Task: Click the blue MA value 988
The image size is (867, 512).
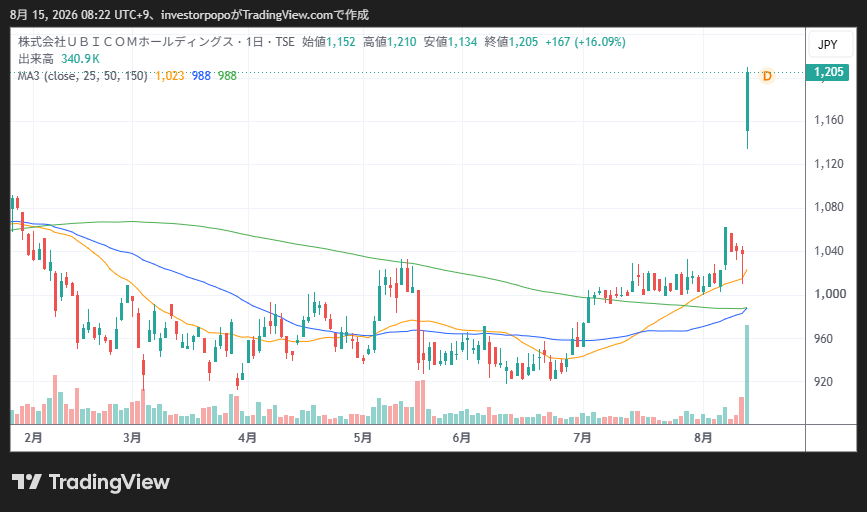Action: click(x=201, y=76)
